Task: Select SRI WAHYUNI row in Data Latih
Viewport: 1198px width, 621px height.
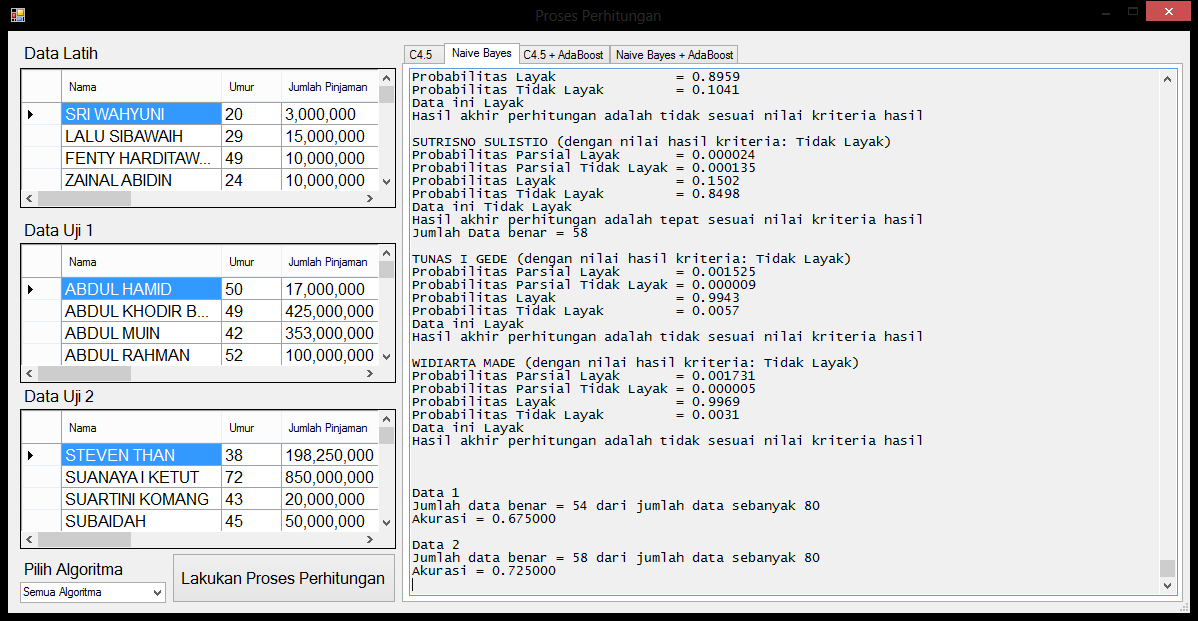Action: (x=140, y=114)
